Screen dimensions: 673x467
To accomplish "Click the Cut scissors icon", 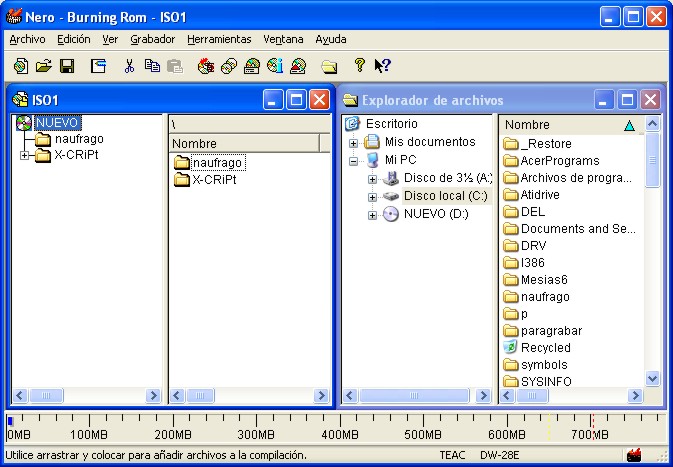I will pyautogui.click(x=128, y=66).
